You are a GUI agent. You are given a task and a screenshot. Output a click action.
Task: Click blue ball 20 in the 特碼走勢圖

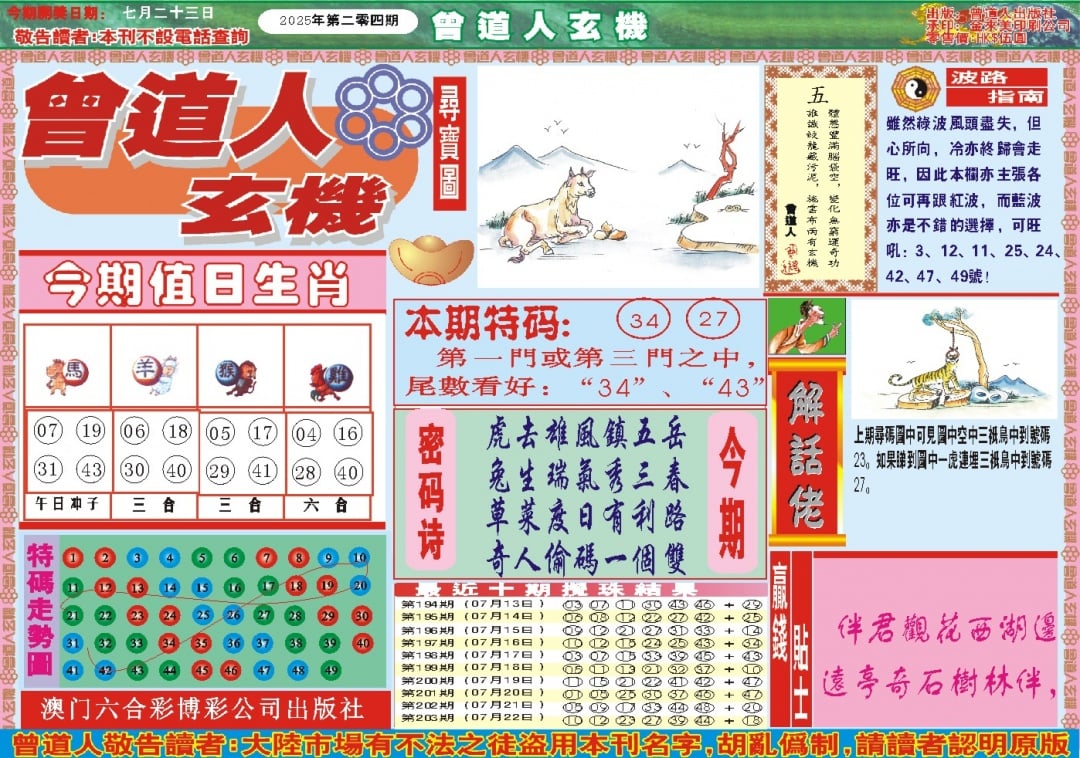(360, 586)
